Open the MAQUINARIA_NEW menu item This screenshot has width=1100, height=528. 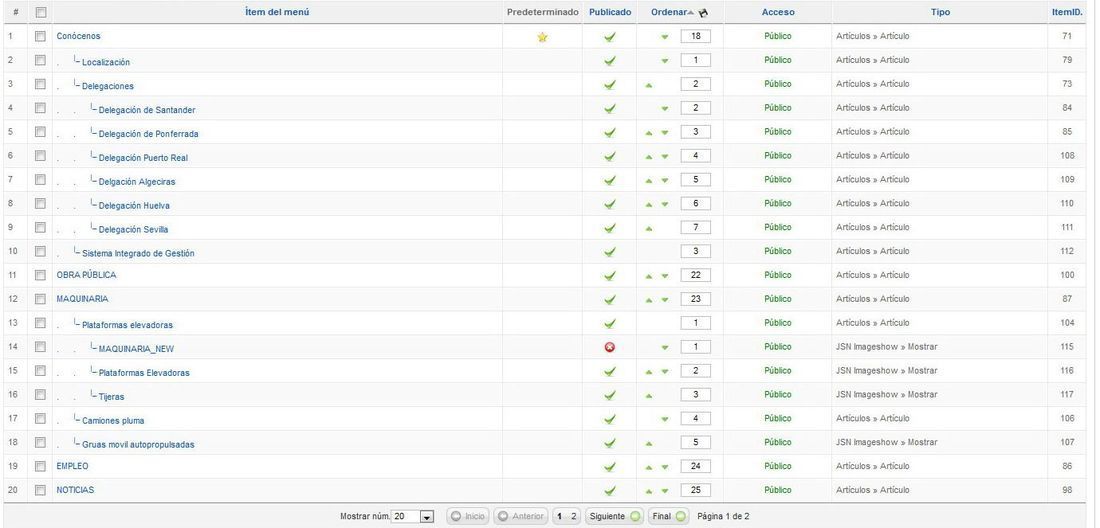[x=136, y=349]
